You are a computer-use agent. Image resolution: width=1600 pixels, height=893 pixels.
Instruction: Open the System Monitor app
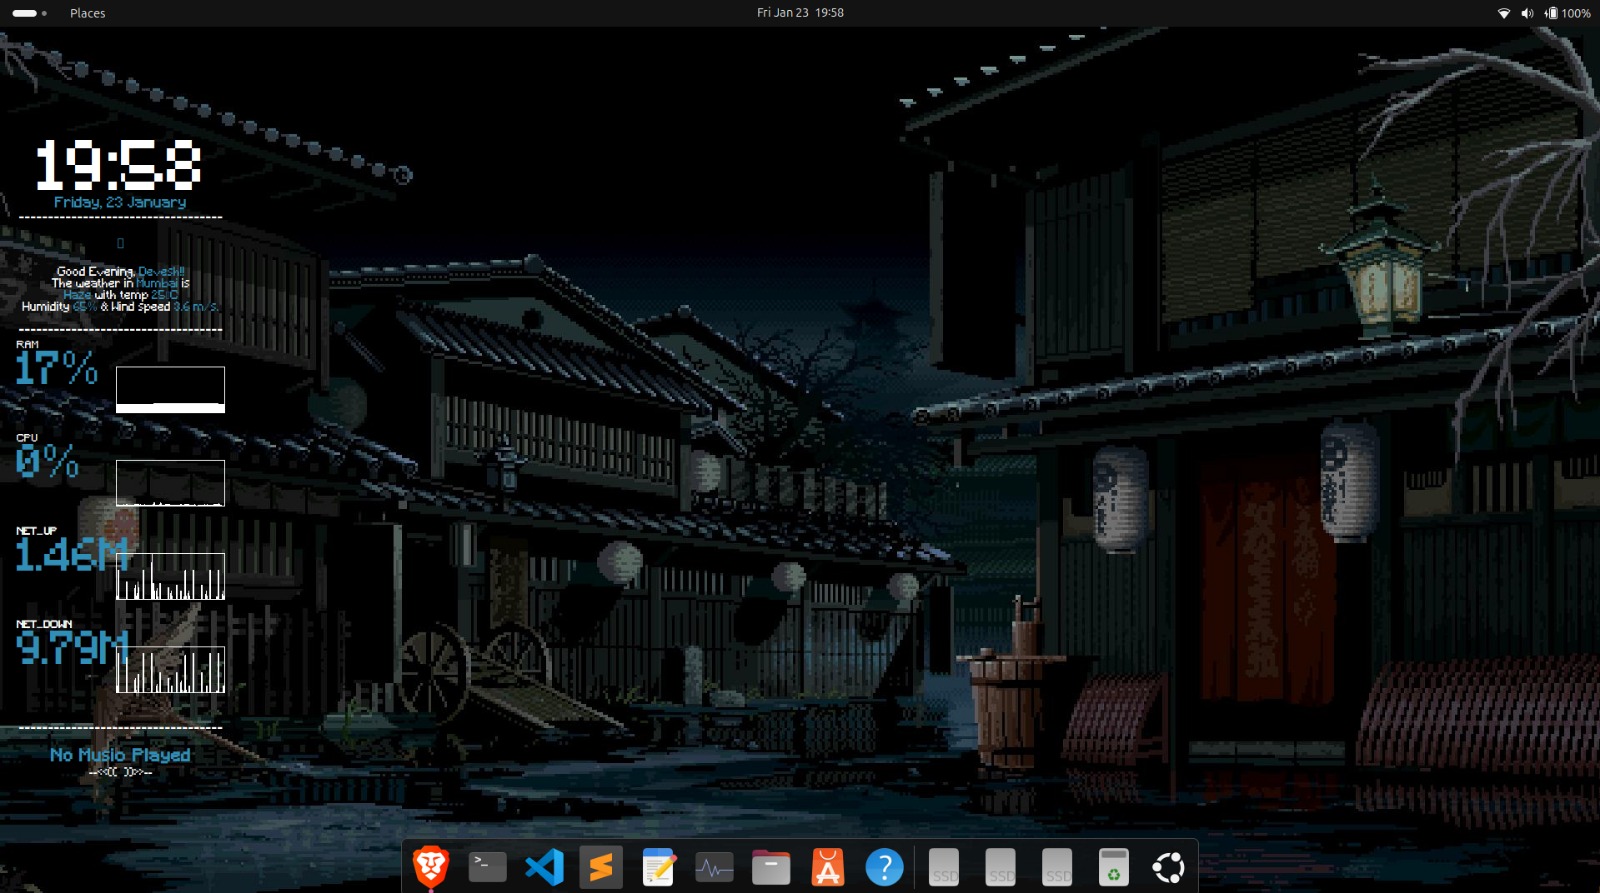point(714,867)
